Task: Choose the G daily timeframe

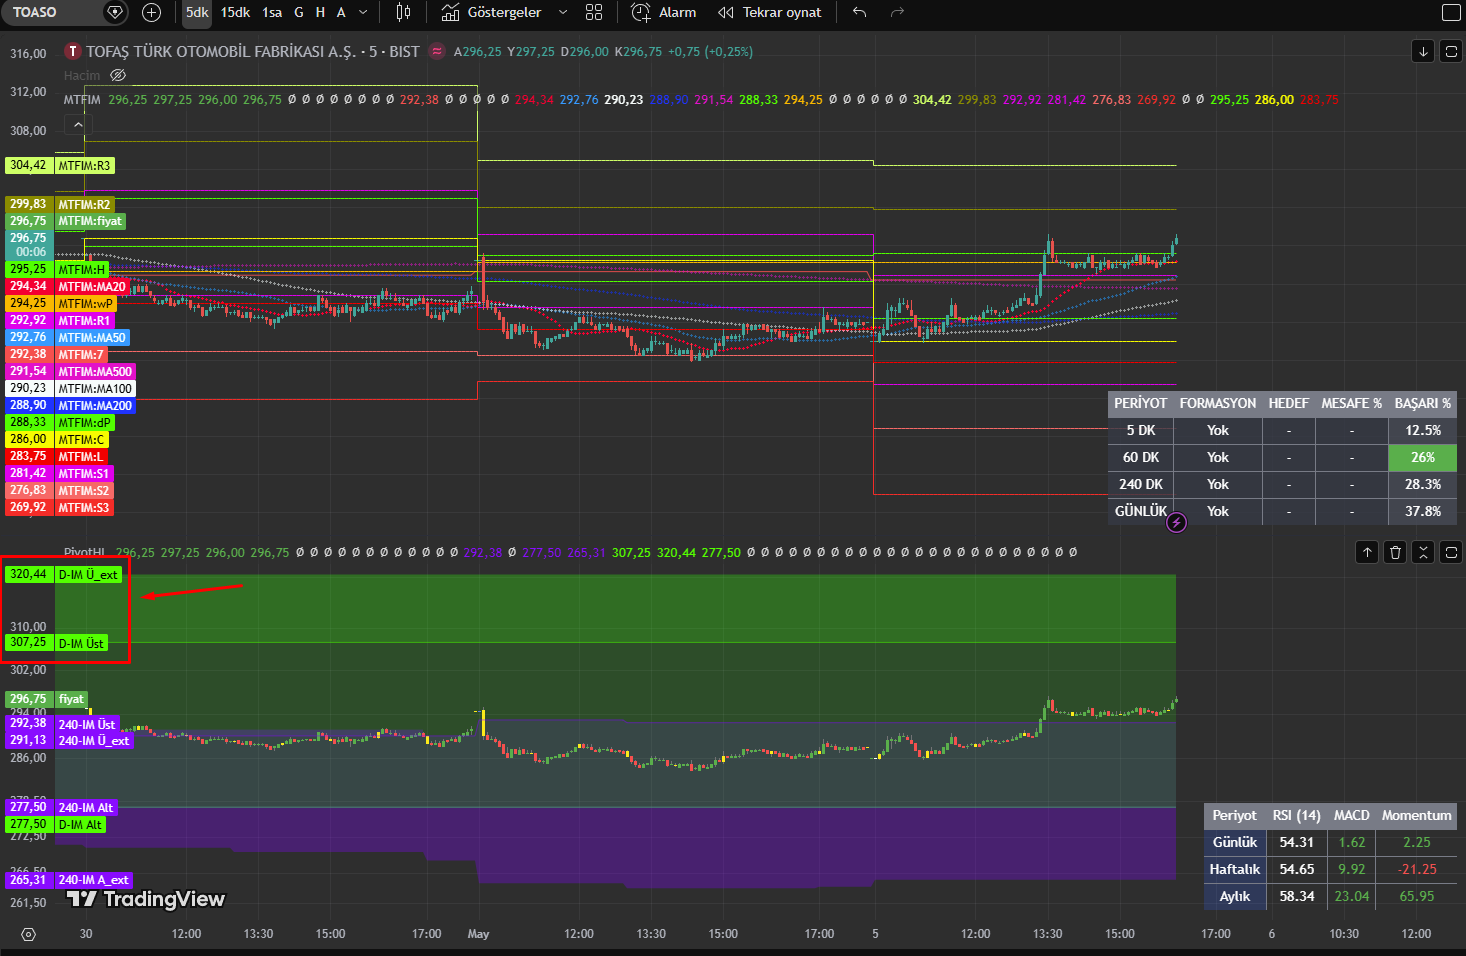Action: [x=299, y=12]
